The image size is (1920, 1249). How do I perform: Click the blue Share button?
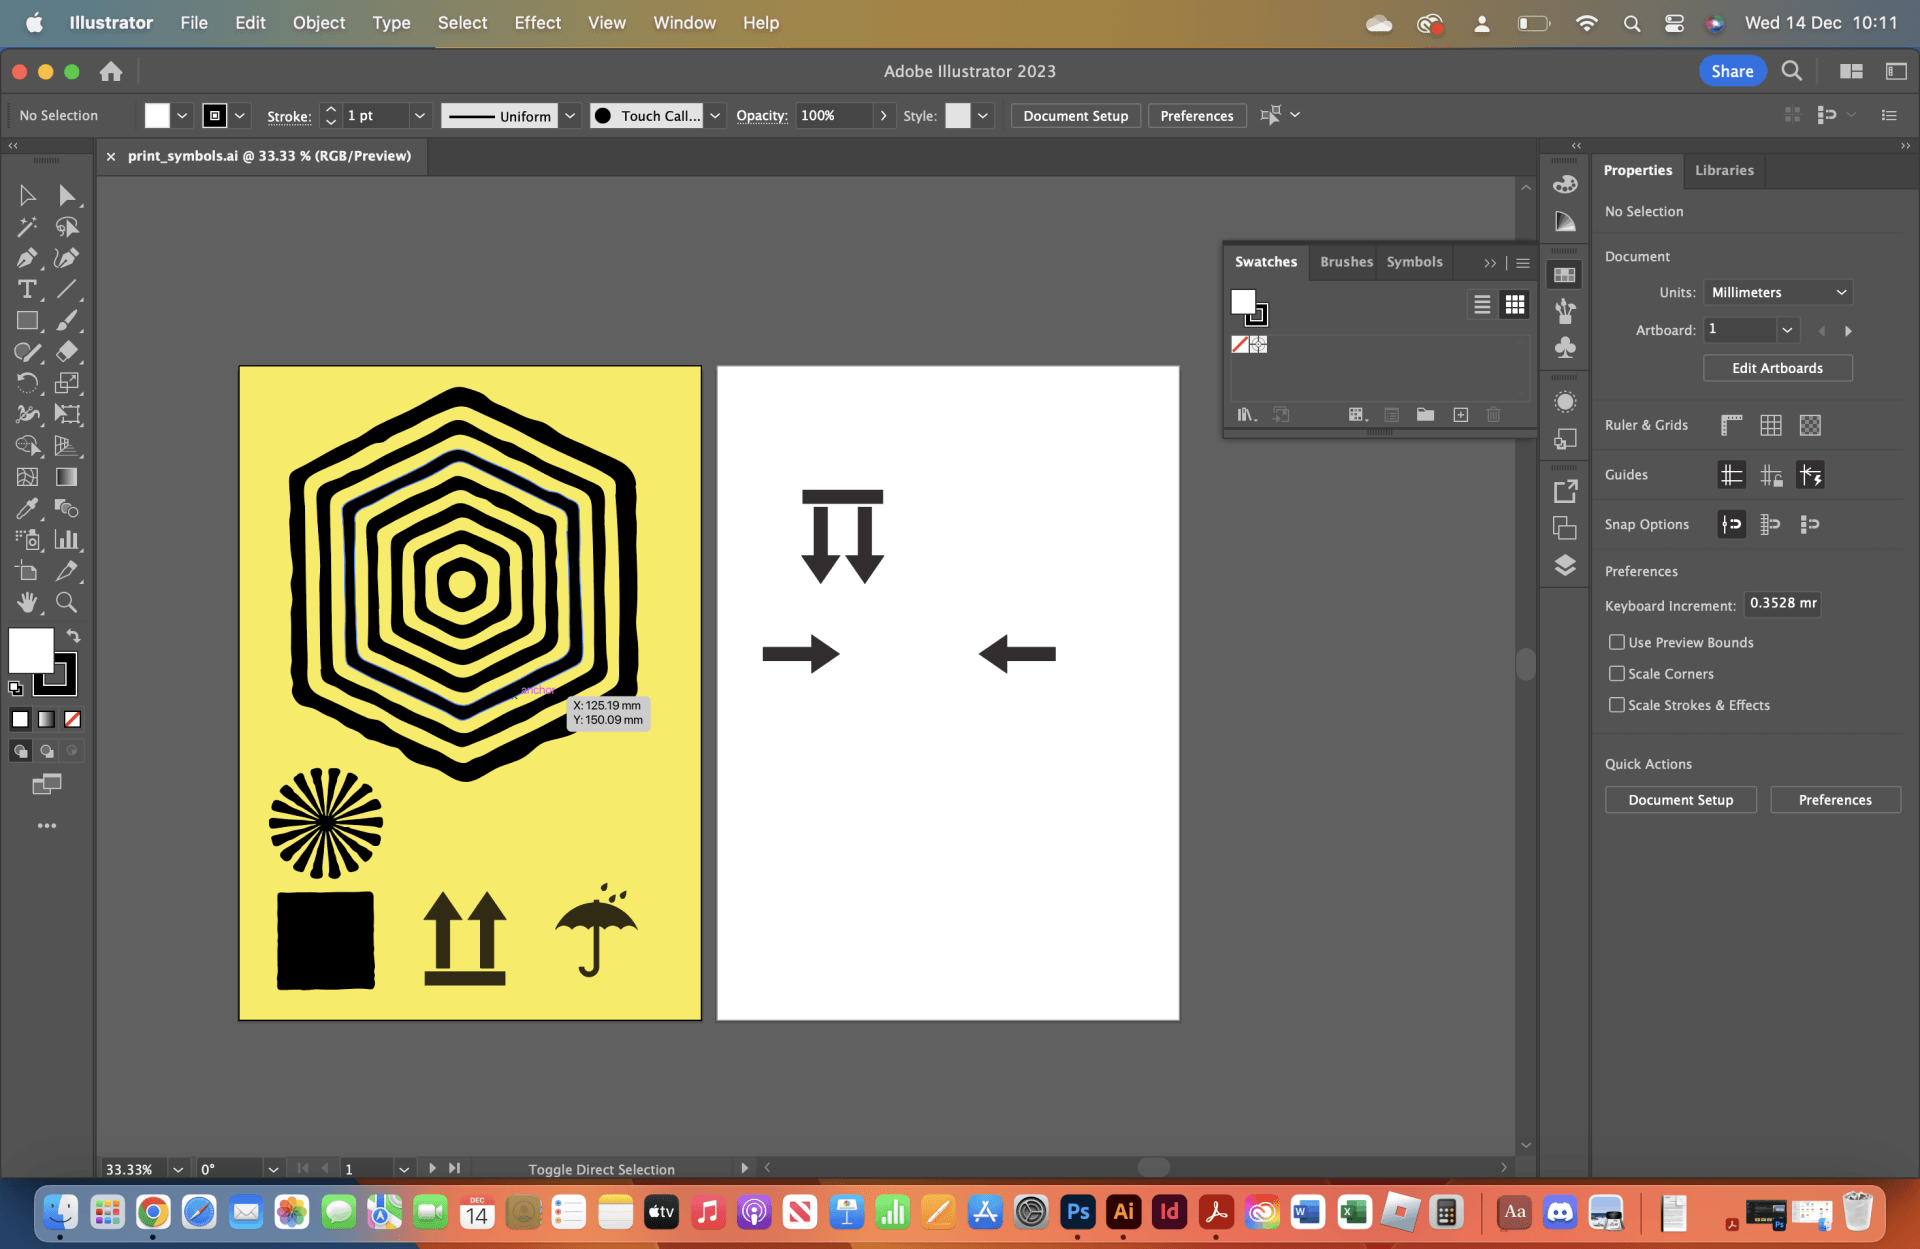pos(1731,71)
